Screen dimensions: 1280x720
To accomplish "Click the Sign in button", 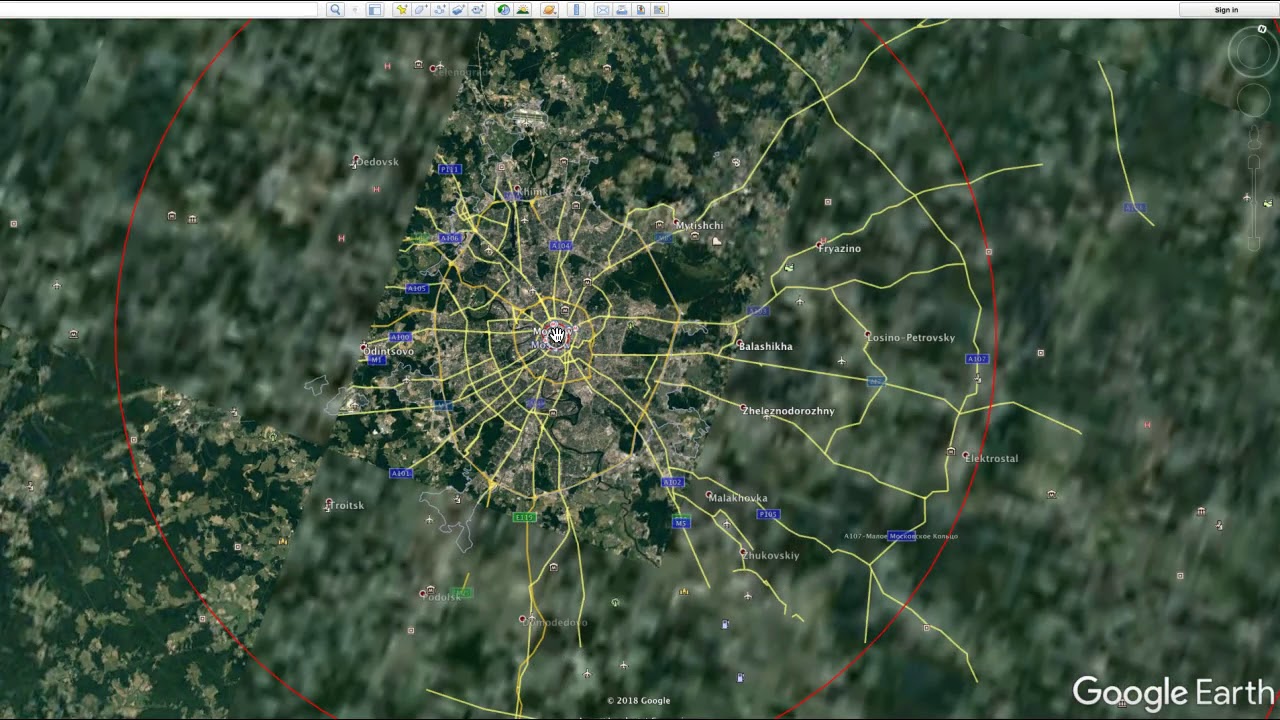I will coord(1226,10).
